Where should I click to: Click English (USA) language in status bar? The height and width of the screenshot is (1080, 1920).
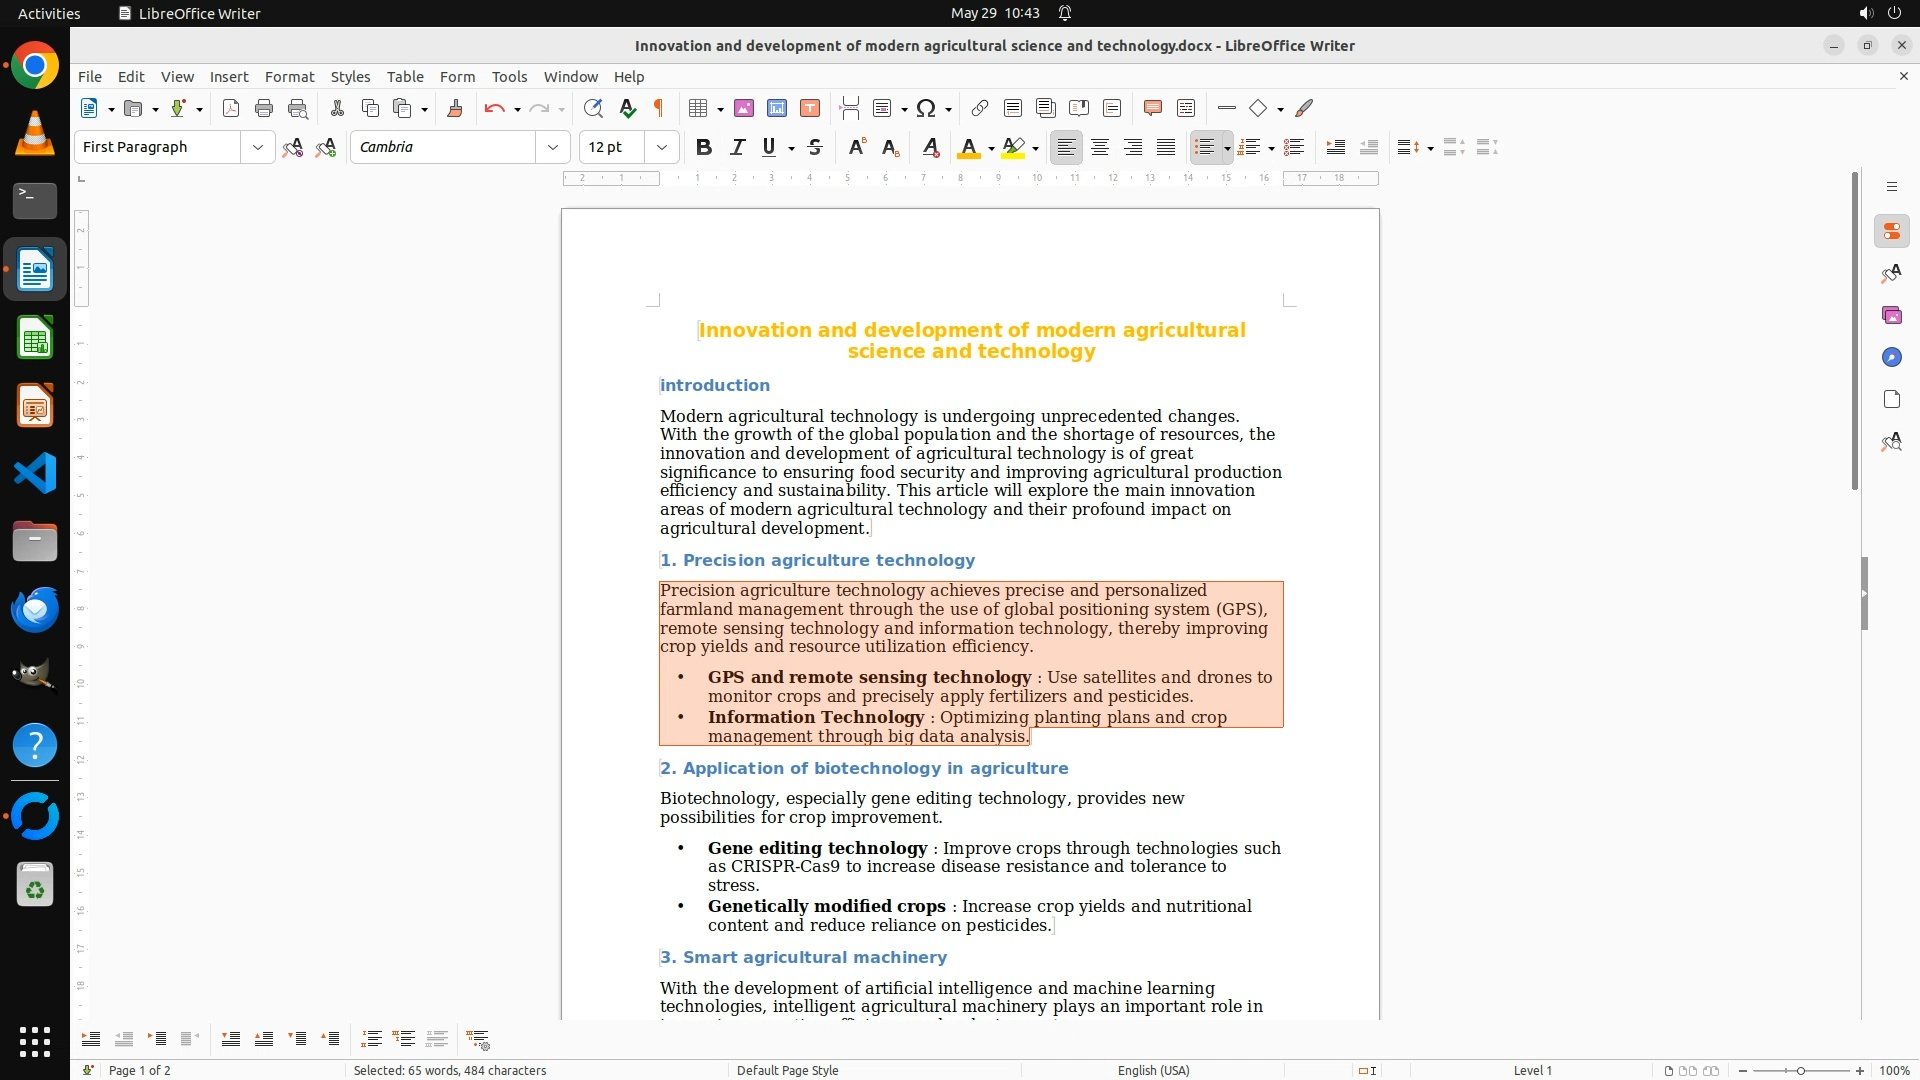coord(1153,1070)
